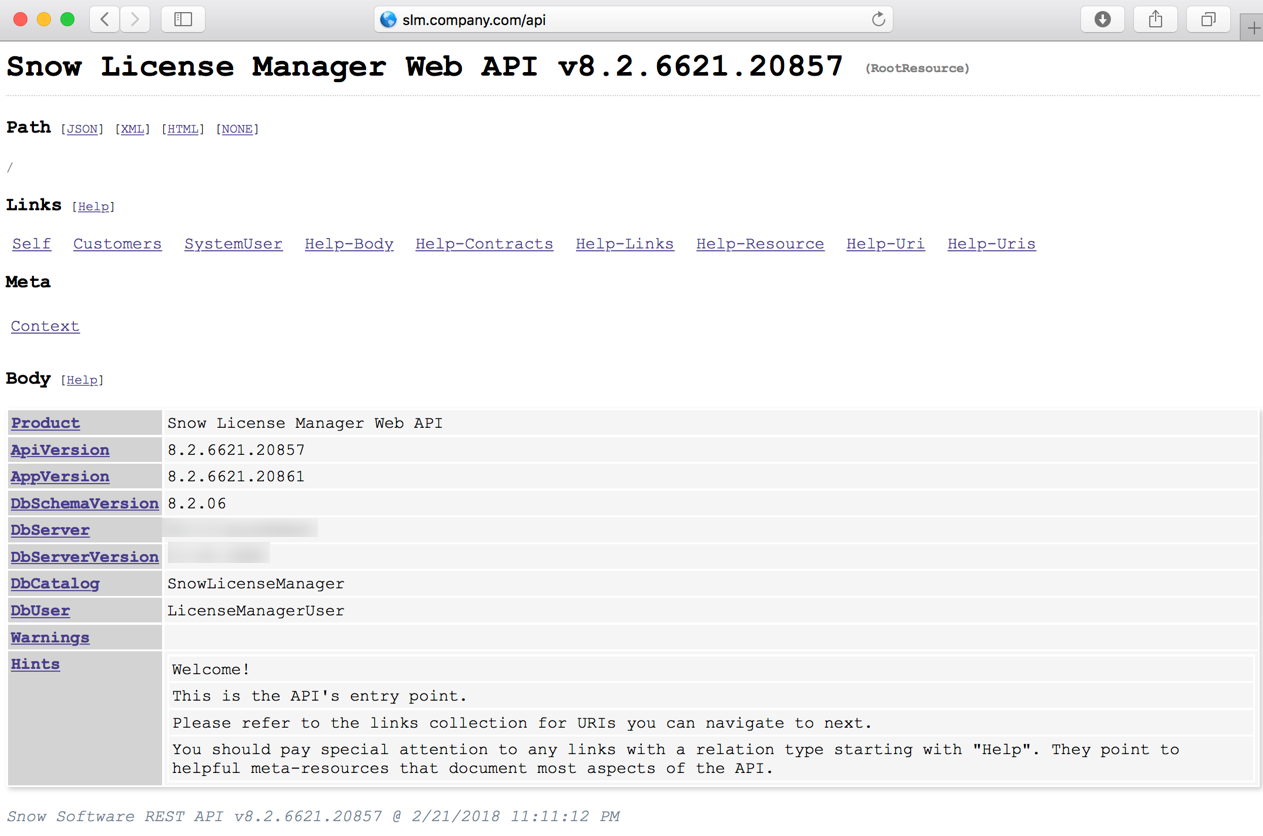1263x836 pixels.
Task: Open the Customers link
Action: coord(117,244)
